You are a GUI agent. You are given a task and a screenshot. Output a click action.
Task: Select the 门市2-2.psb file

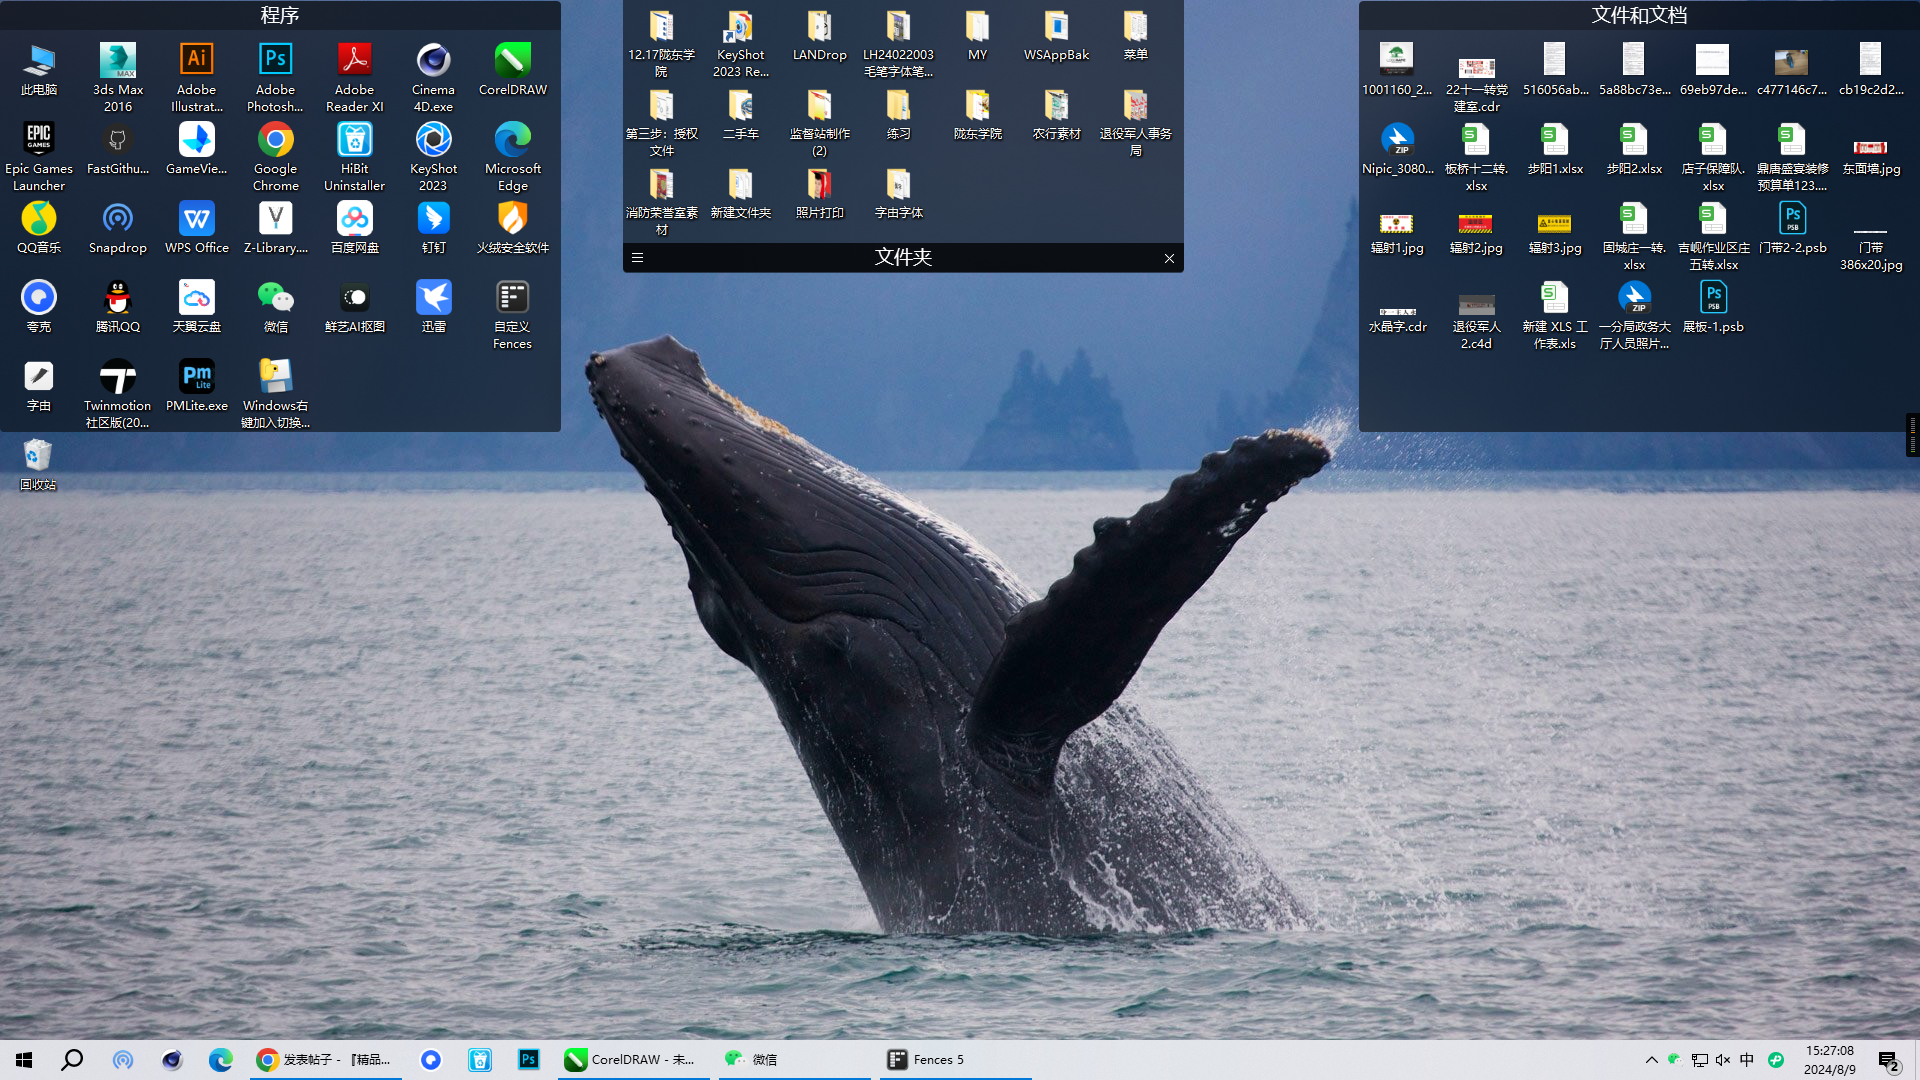[x=1792, y=227]
